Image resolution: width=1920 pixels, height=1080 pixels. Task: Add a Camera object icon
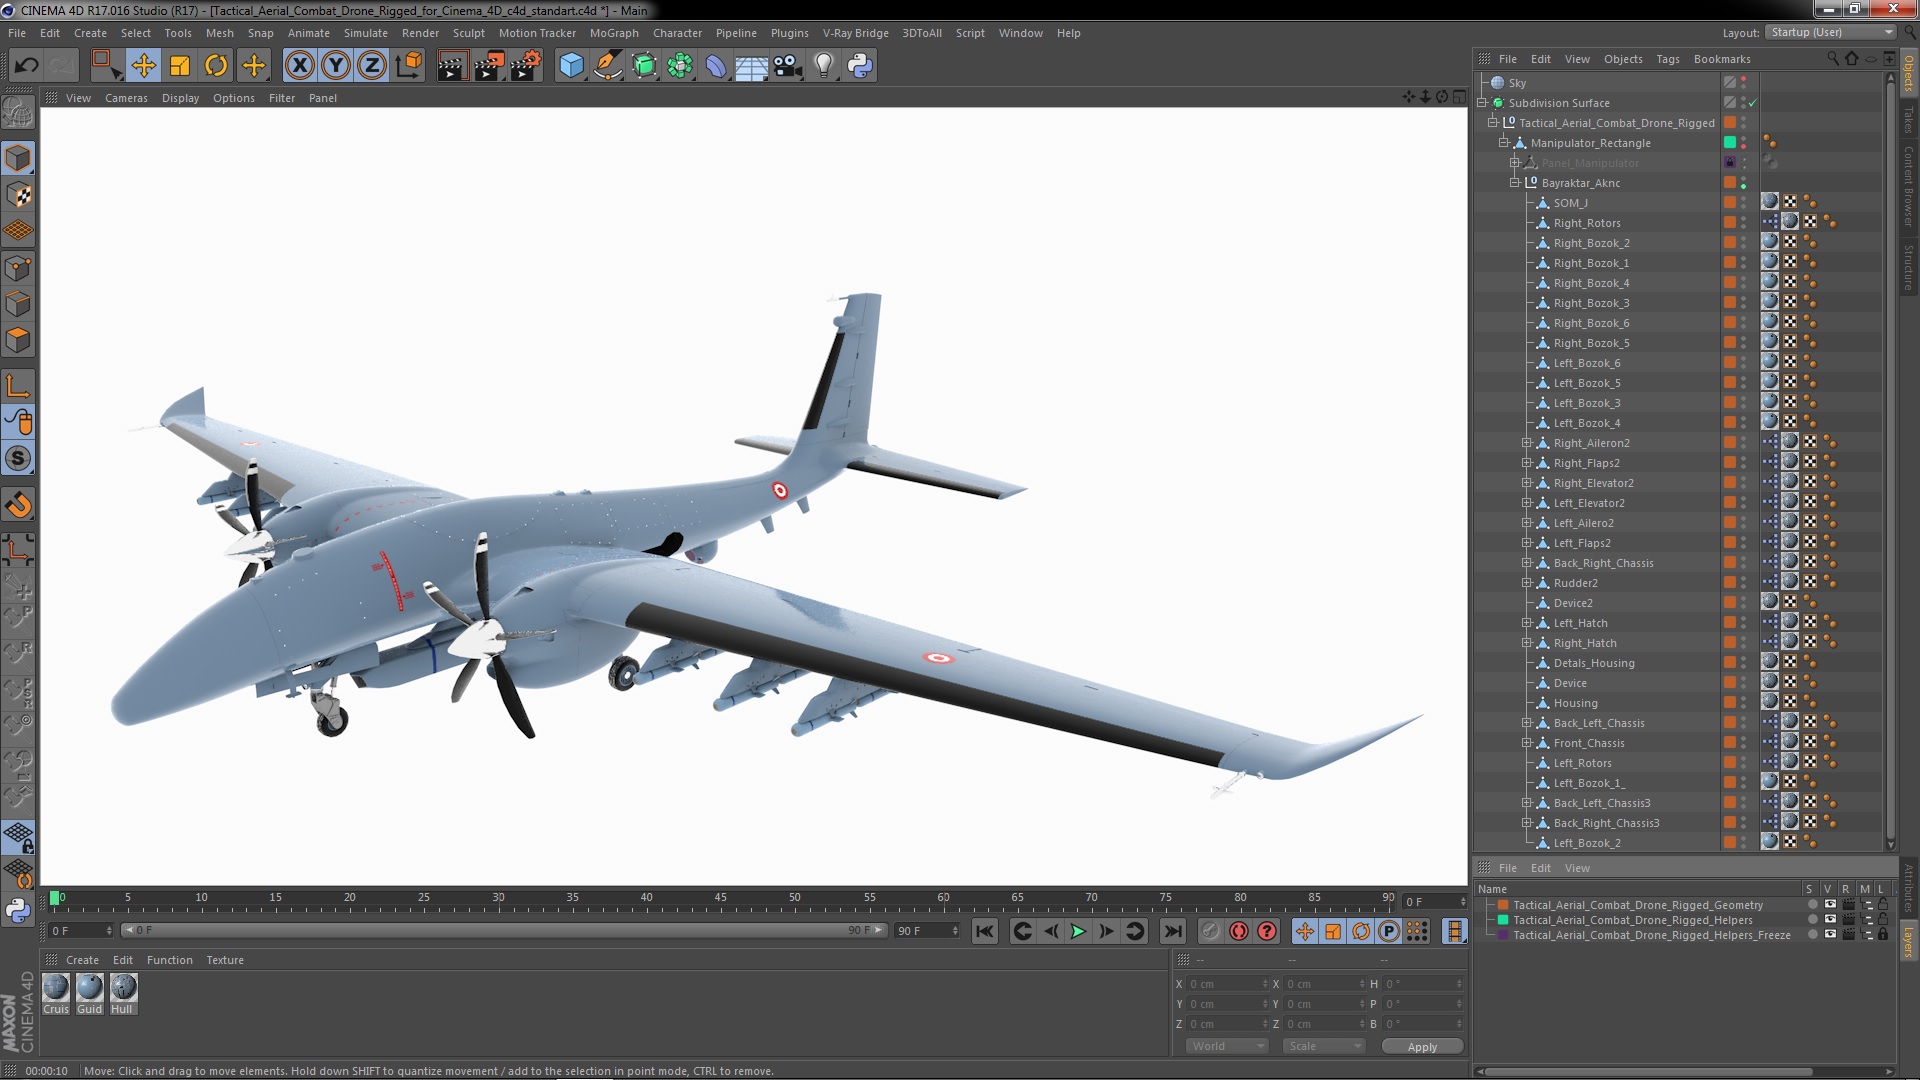click(788, 66)
